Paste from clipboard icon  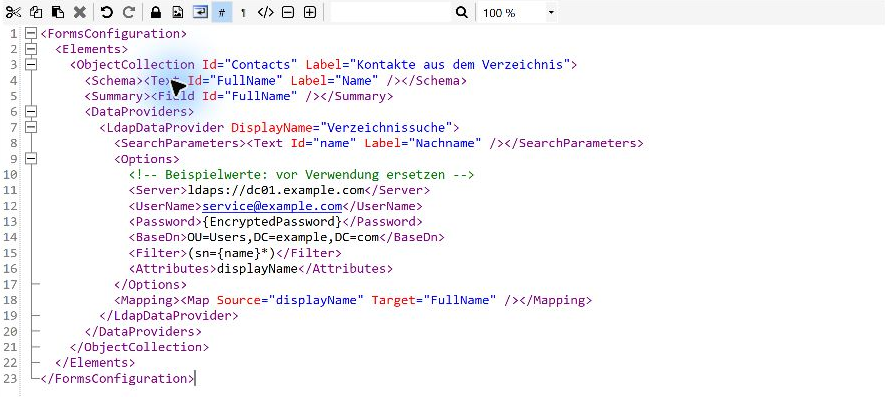(58, 12)
